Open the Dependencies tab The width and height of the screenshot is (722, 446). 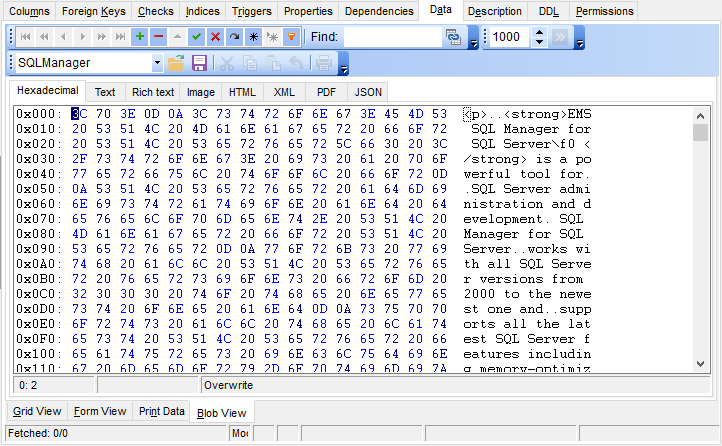click(x=379, y=11)
